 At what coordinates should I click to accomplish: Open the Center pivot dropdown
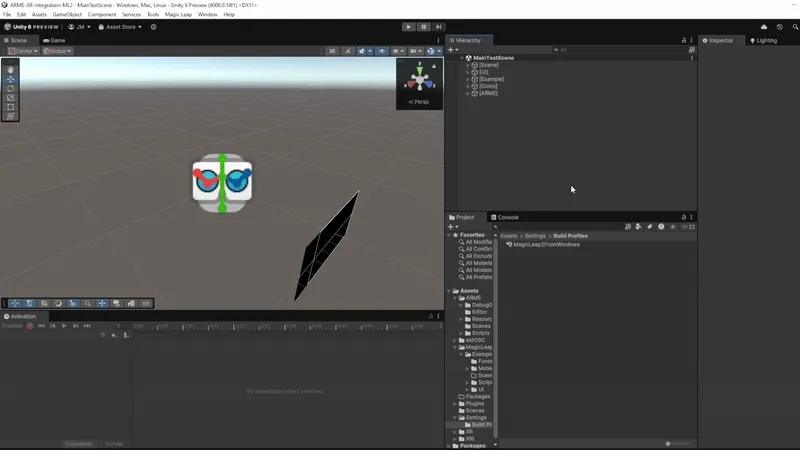[23, 51]
